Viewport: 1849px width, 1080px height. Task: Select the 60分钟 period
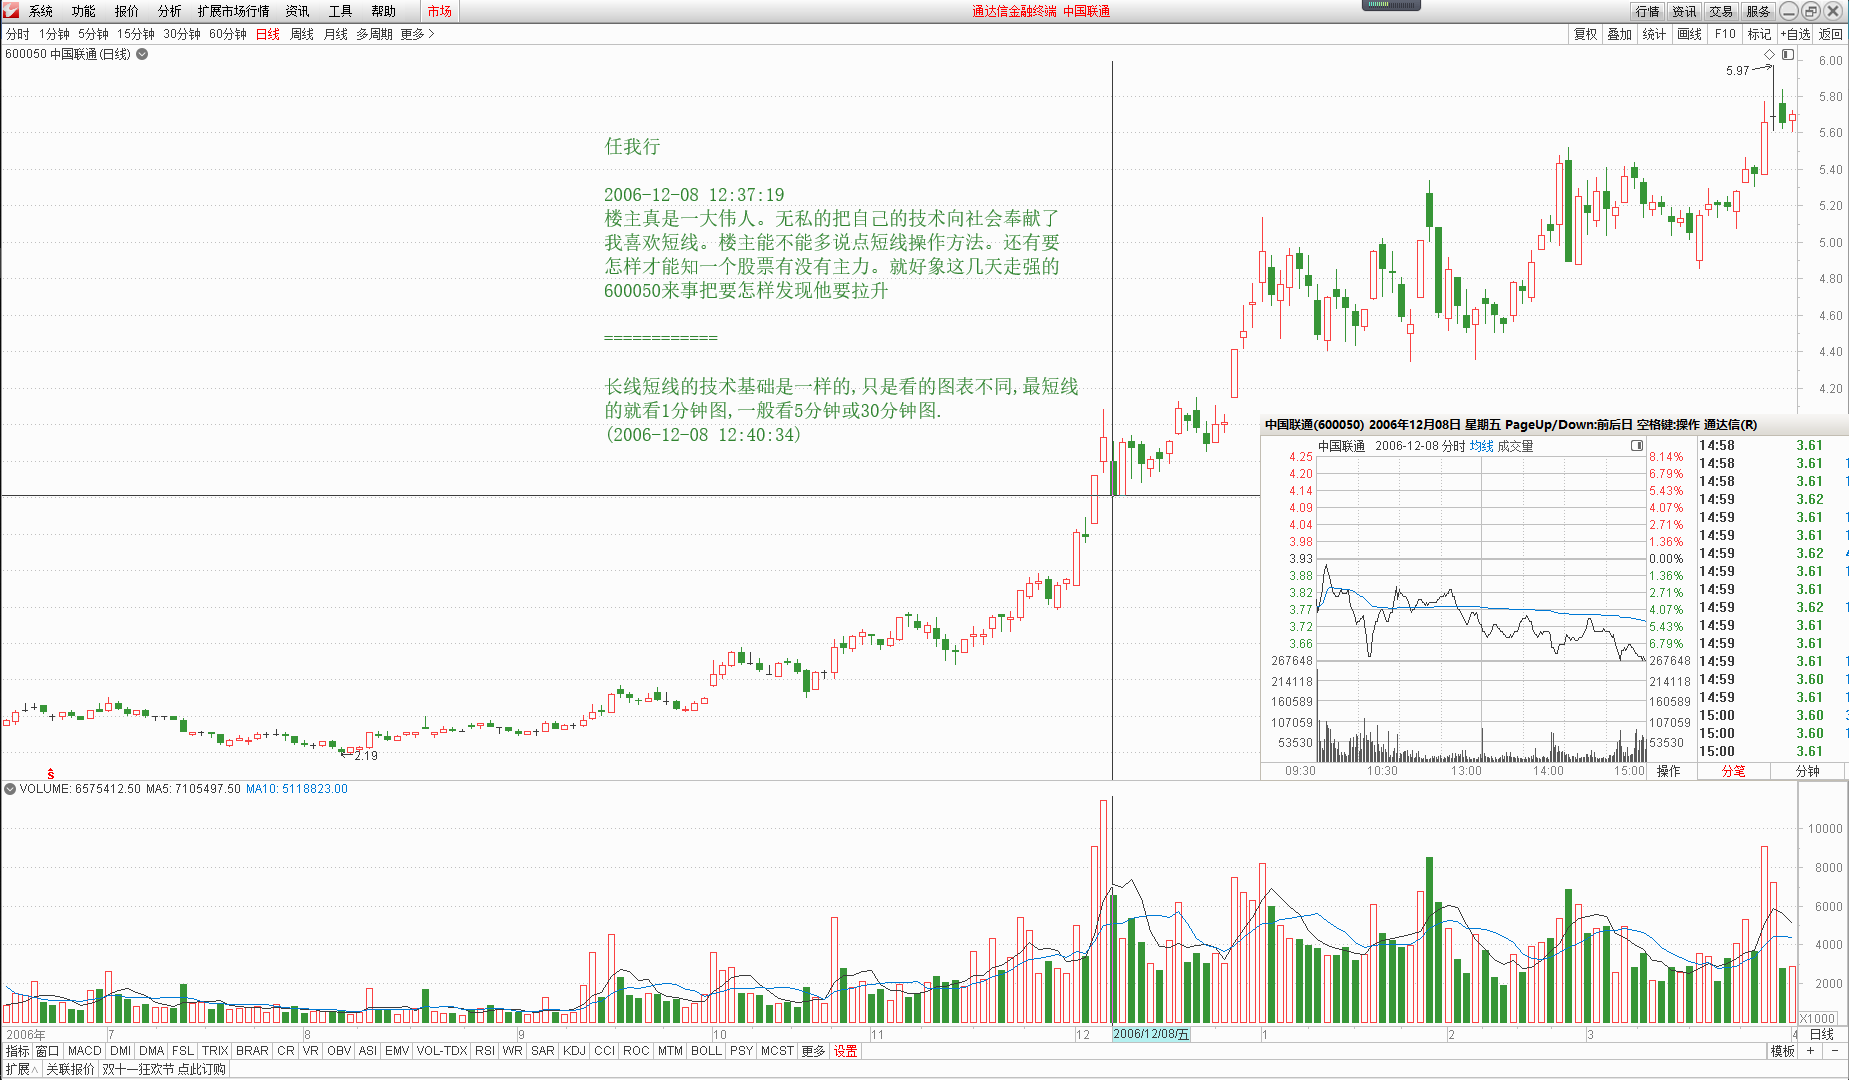click(x=228, y=34)
